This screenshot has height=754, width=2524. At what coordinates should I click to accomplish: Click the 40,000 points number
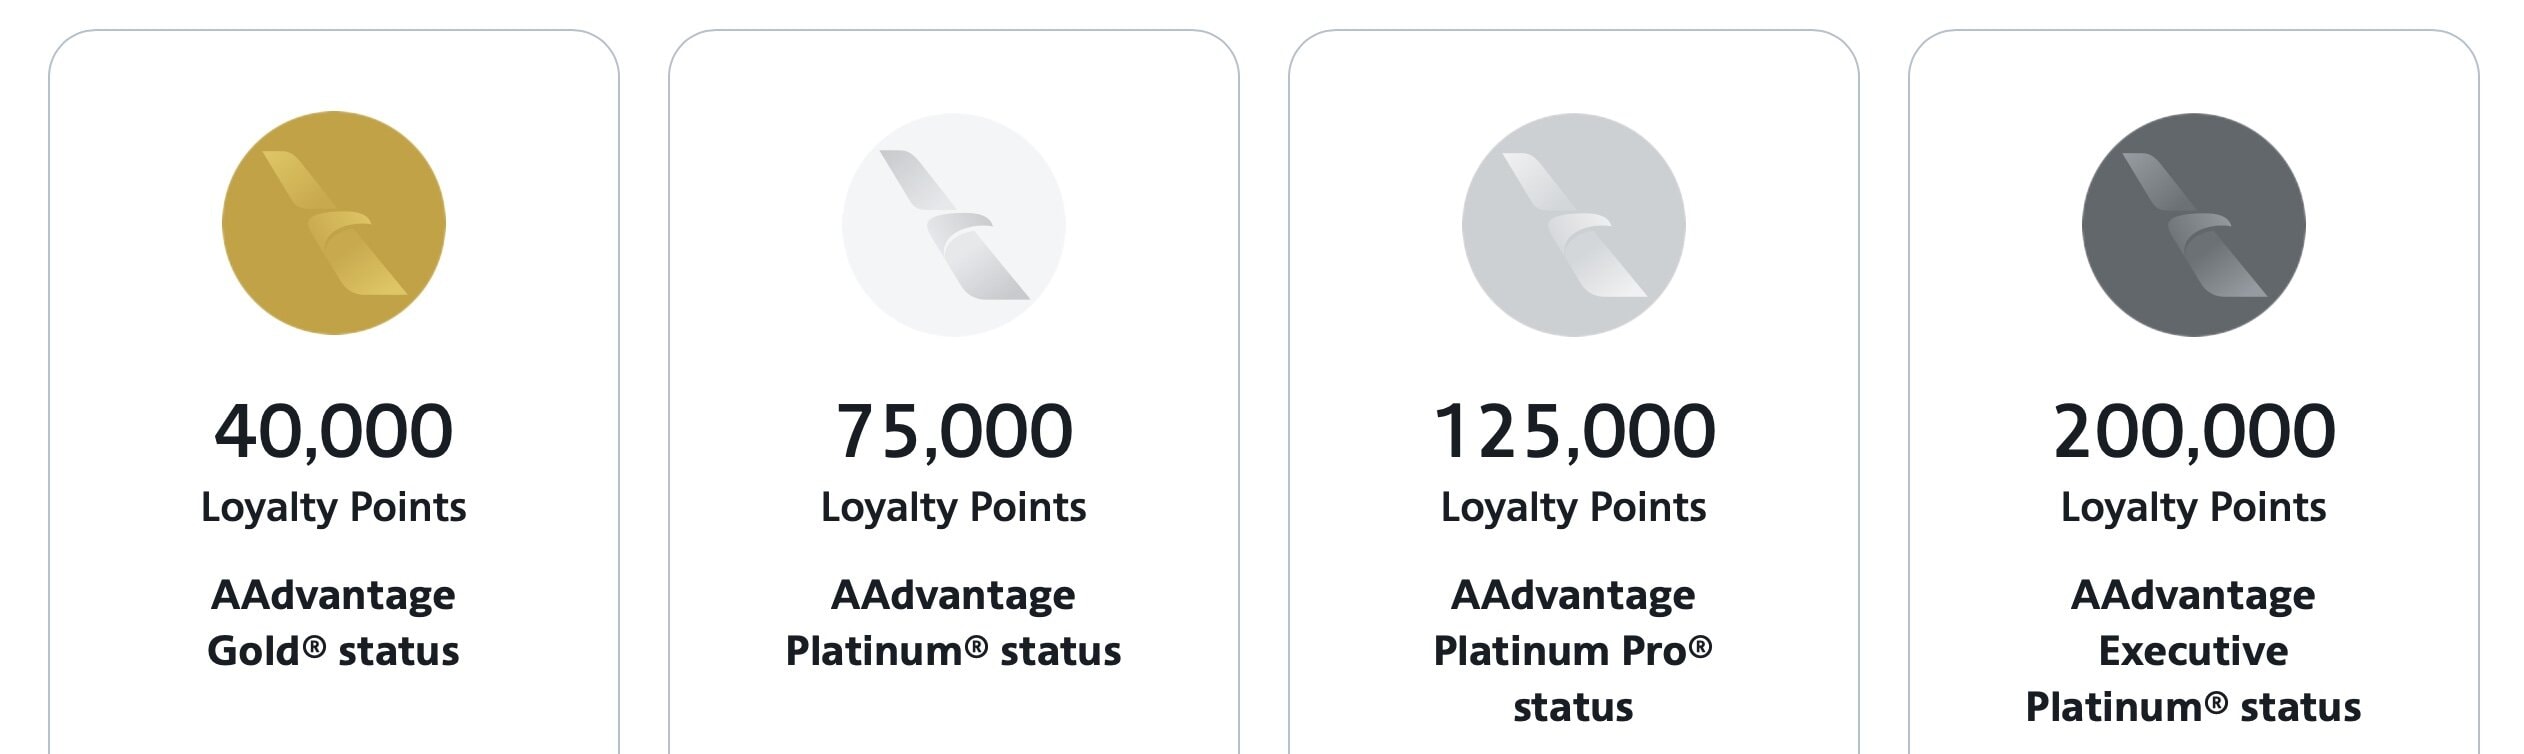point(333,432)
